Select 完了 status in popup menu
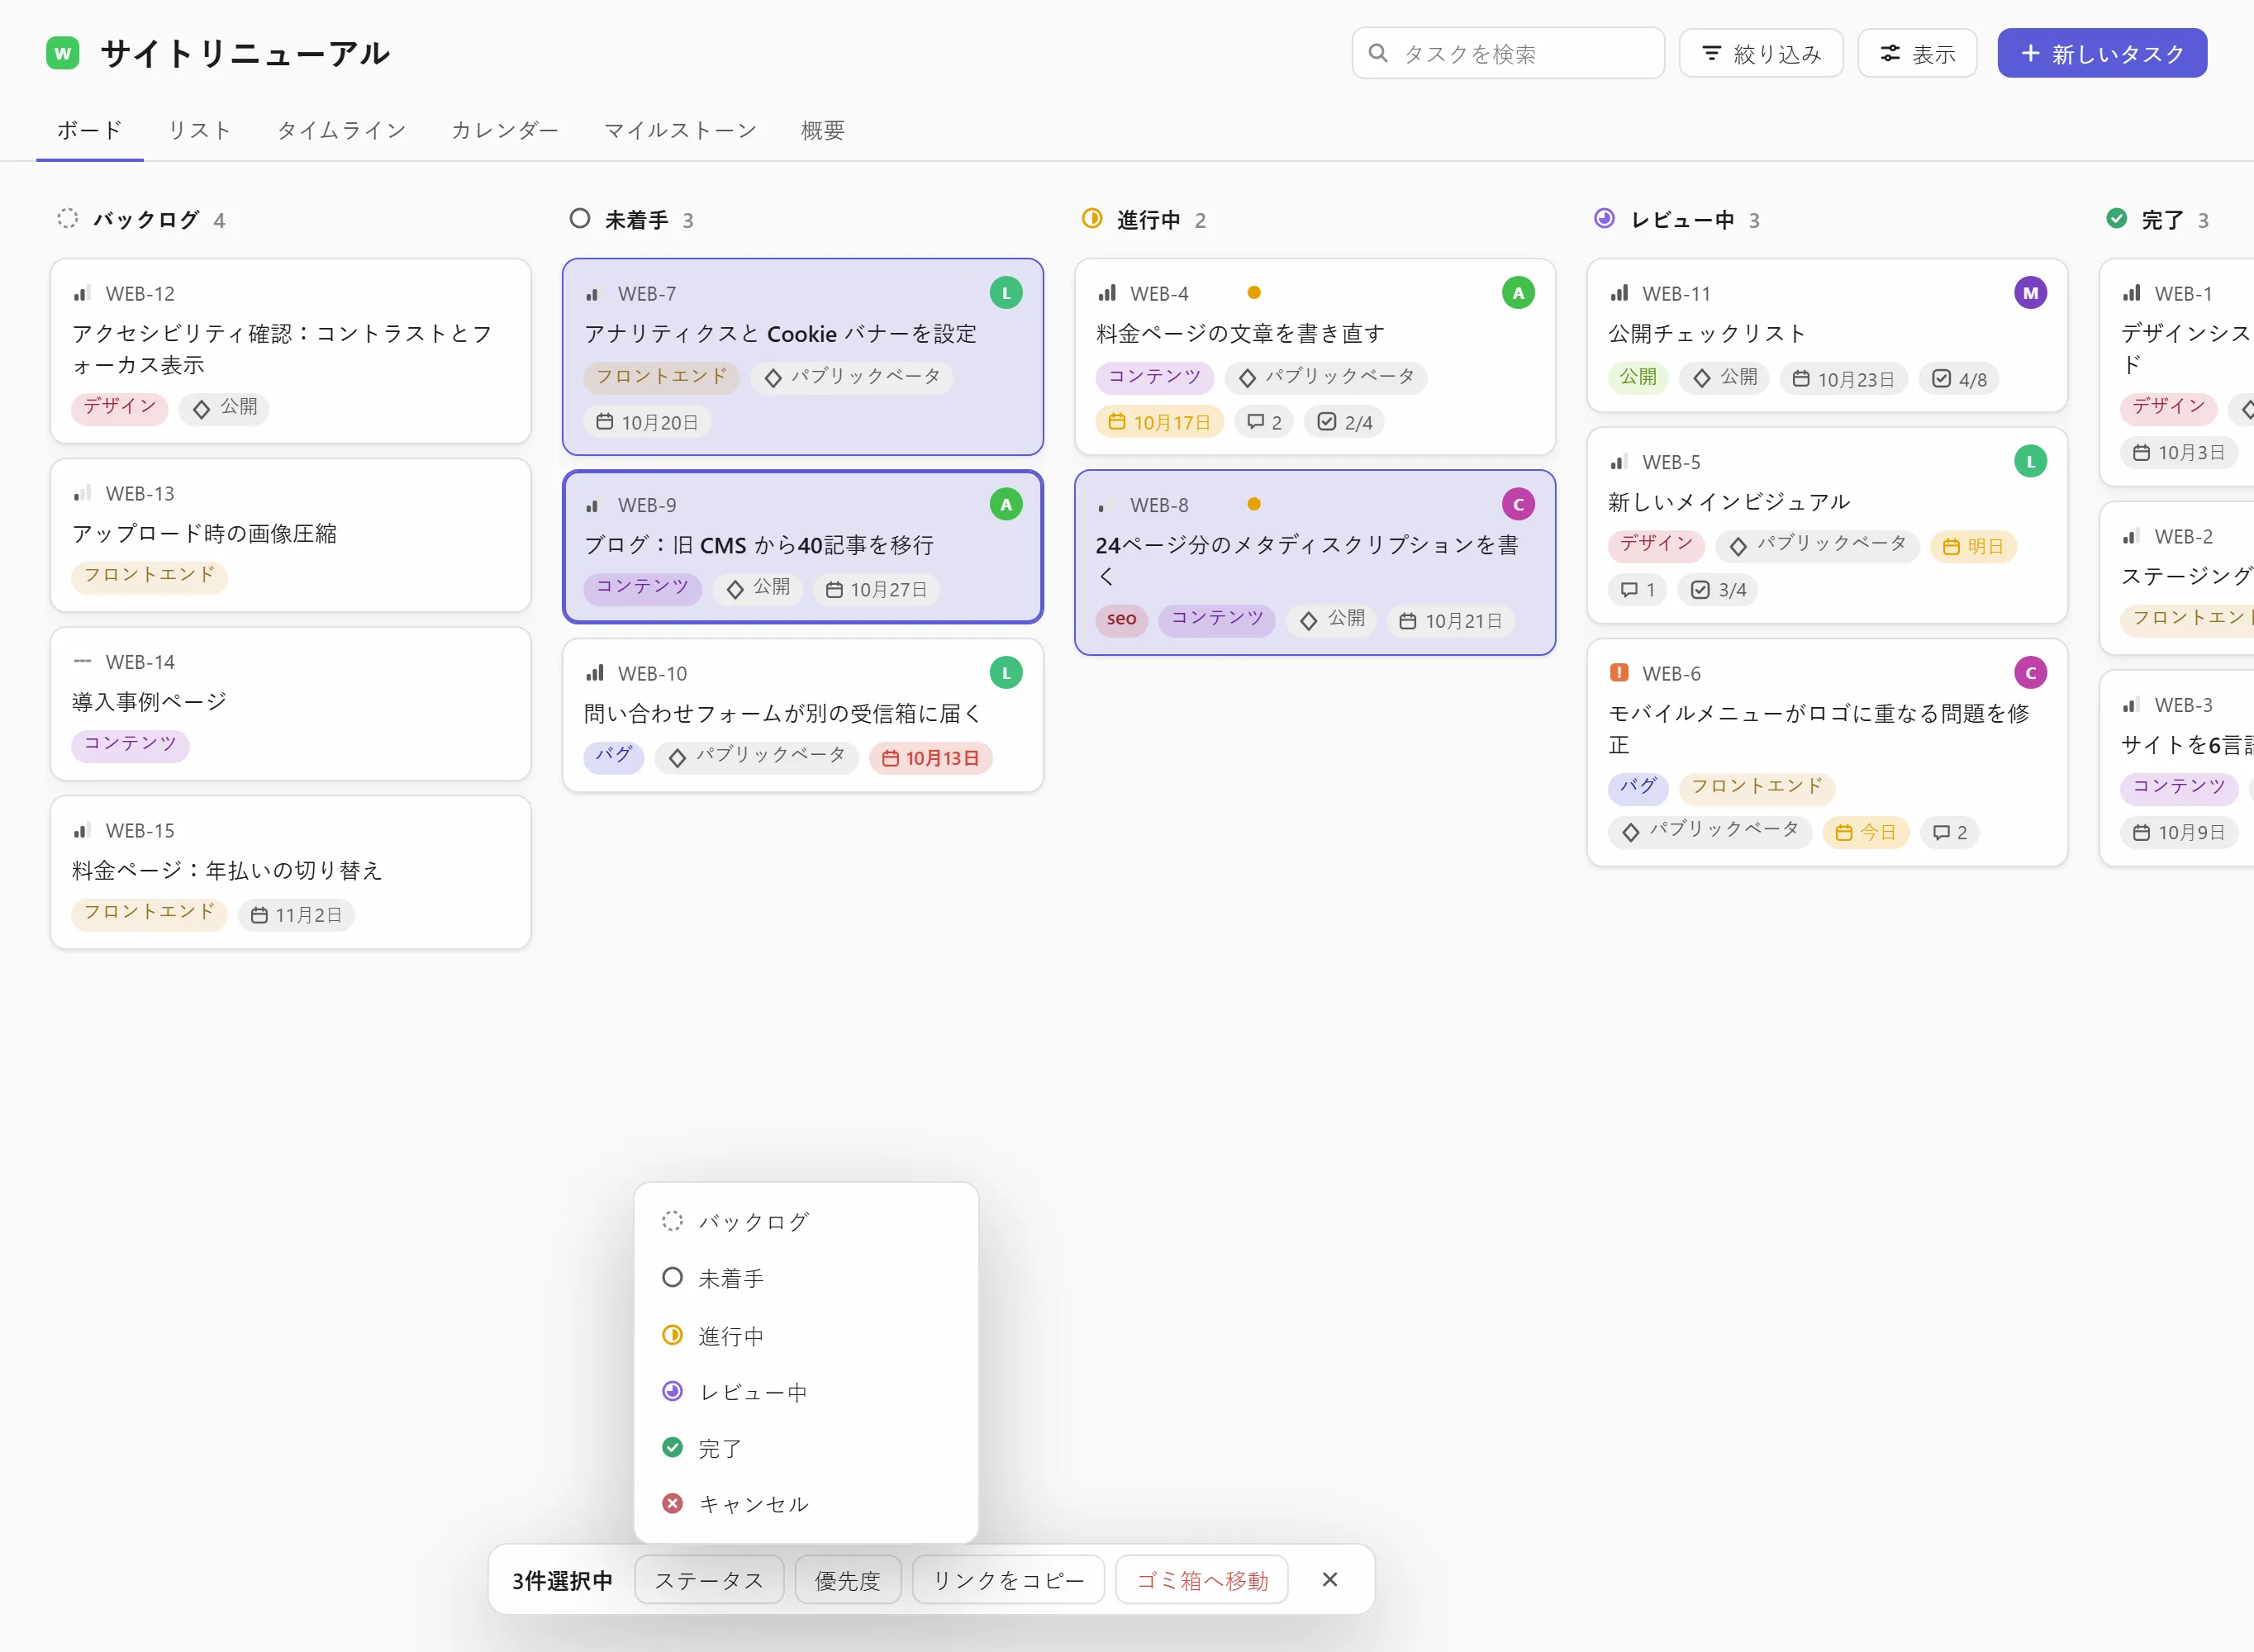 tap(806, 1448)
